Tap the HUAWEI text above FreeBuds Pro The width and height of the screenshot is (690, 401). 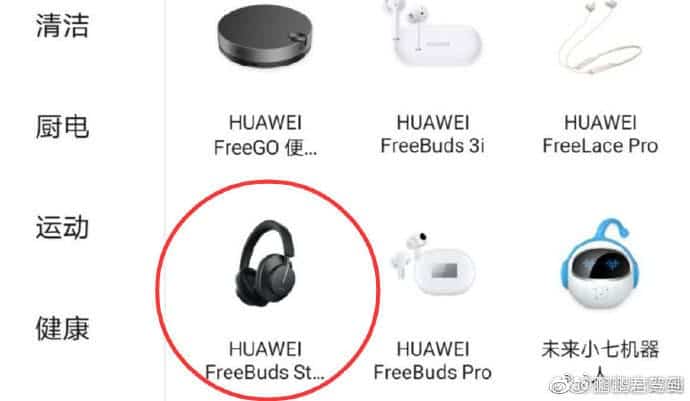433,349
